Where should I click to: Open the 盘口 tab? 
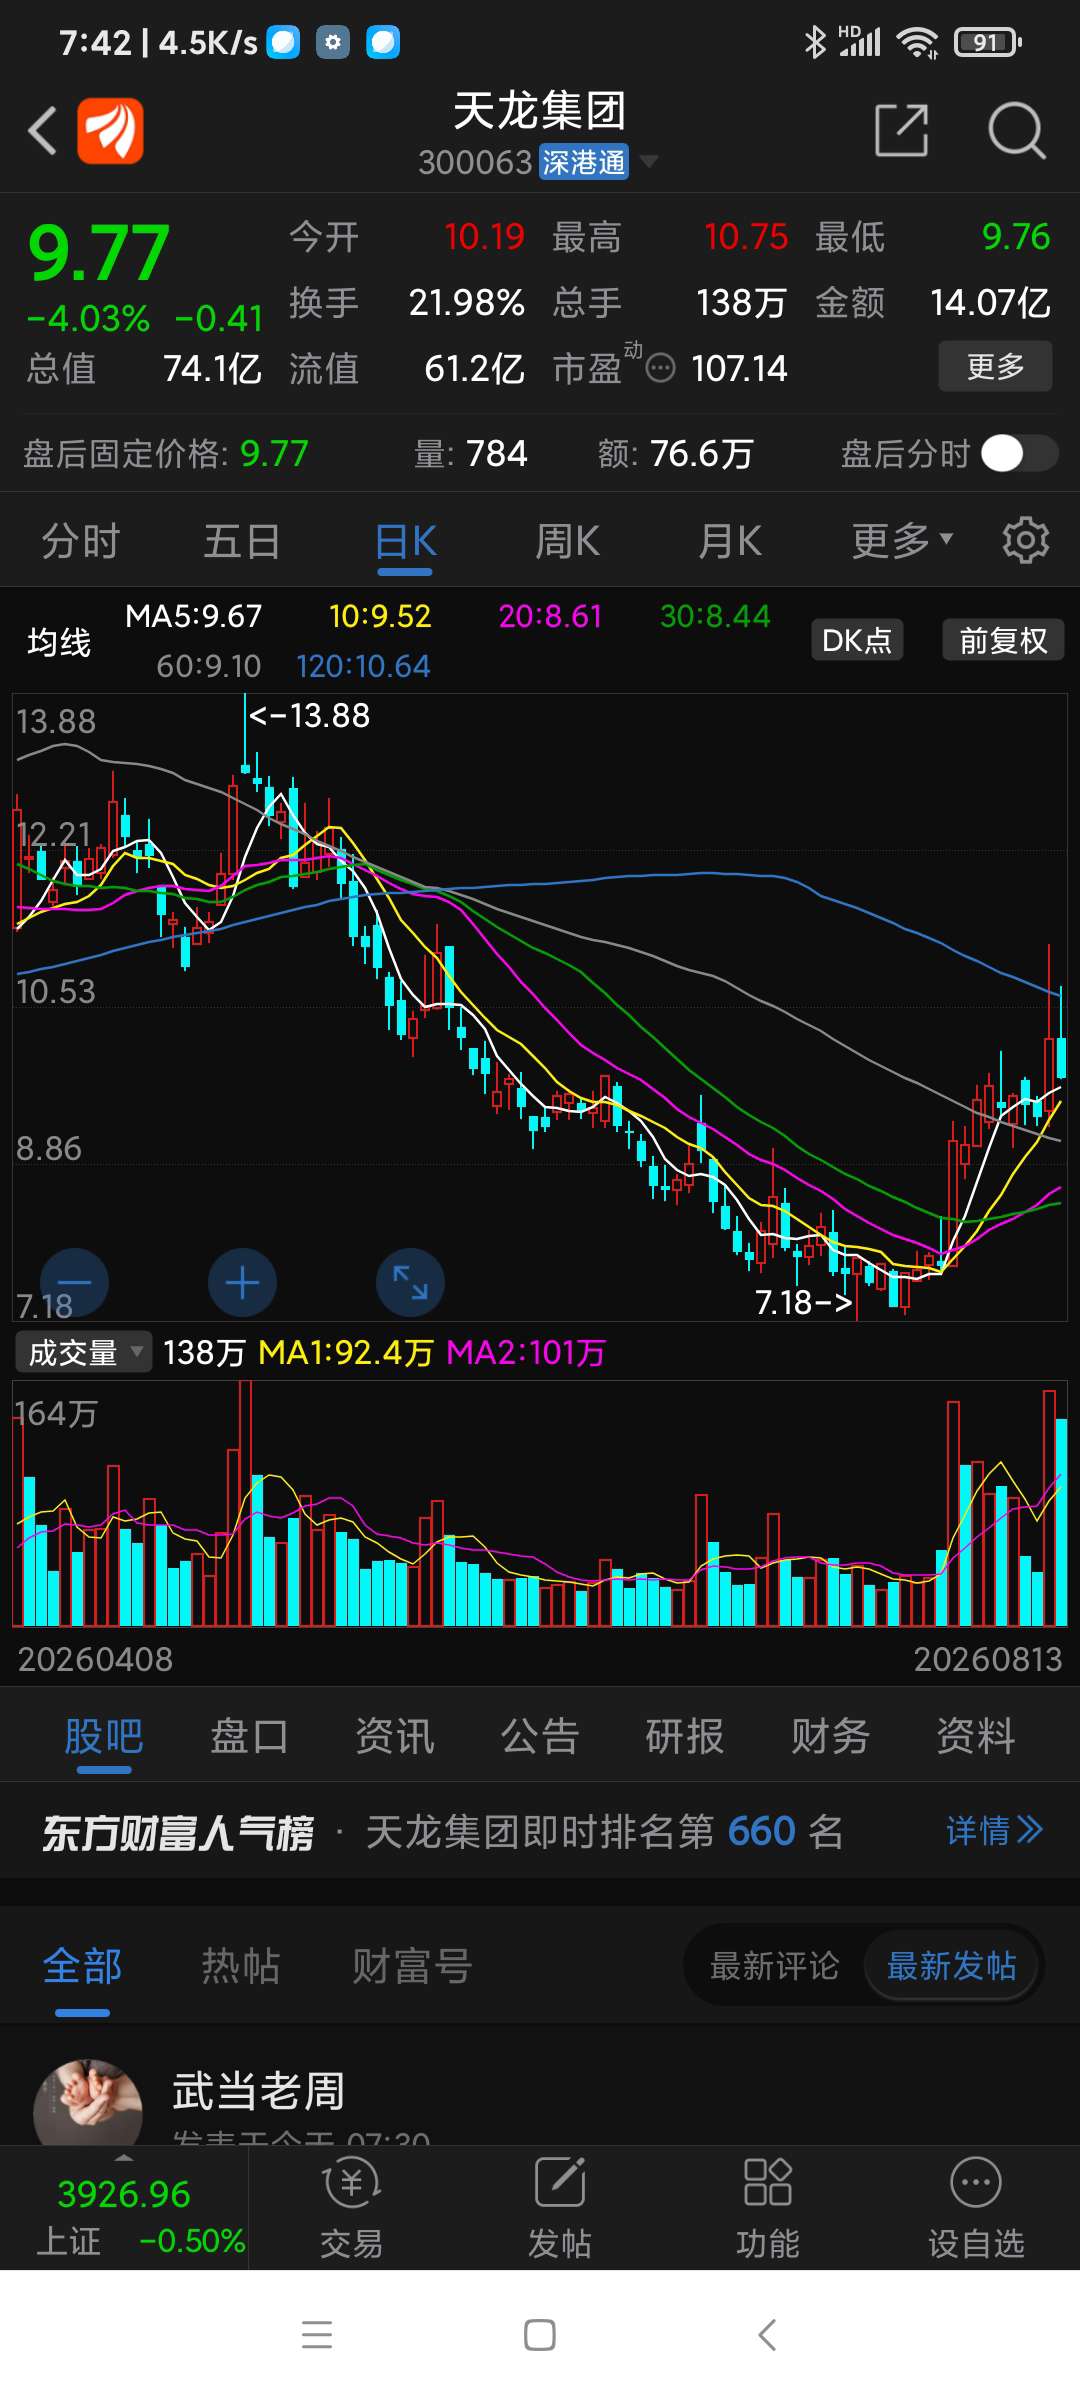point(249,1736)
